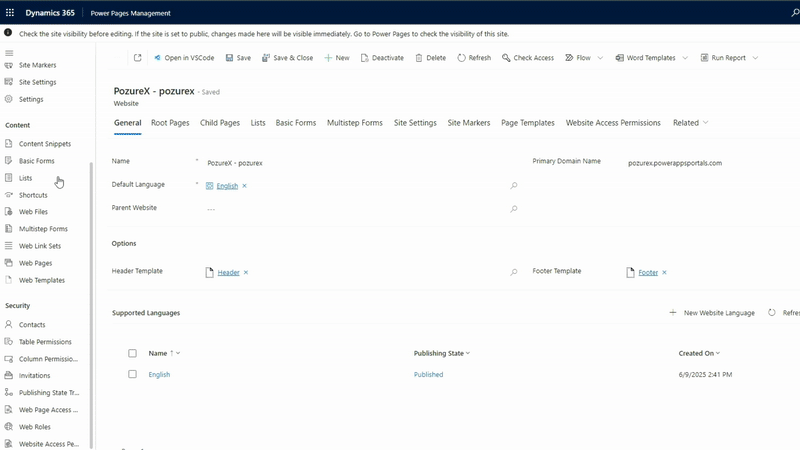Open Shortcuts in sidebar
Screen dimensions: 800x450
(x=33, y=195)
